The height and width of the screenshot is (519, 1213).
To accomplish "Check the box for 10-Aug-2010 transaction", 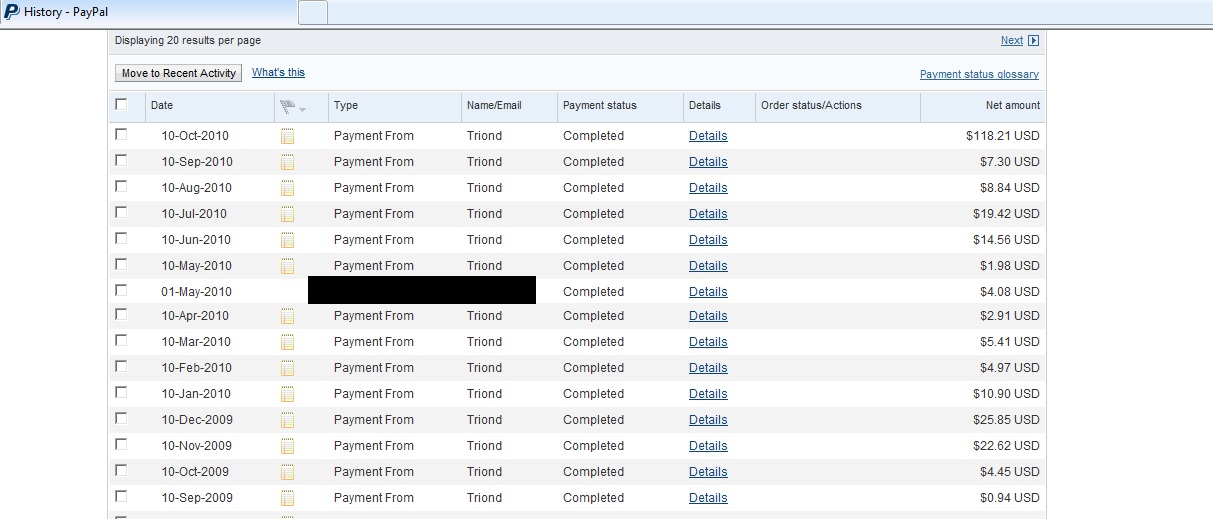I will [121, 186].
